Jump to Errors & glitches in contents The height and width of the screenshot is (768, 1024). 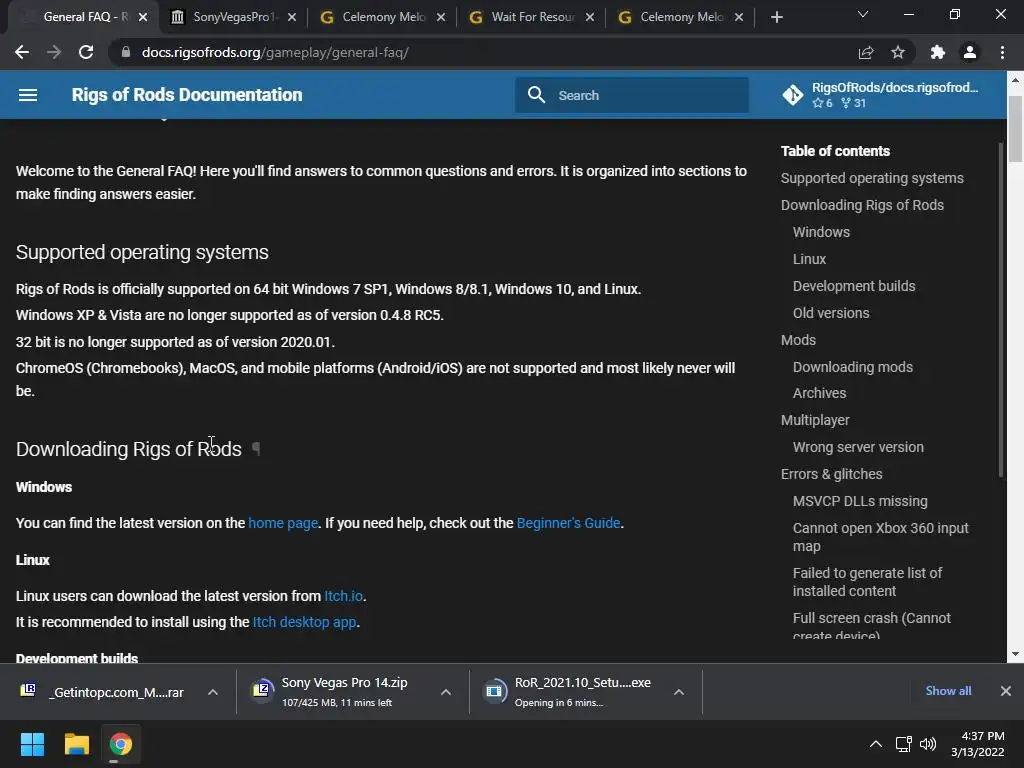(831, 474)
